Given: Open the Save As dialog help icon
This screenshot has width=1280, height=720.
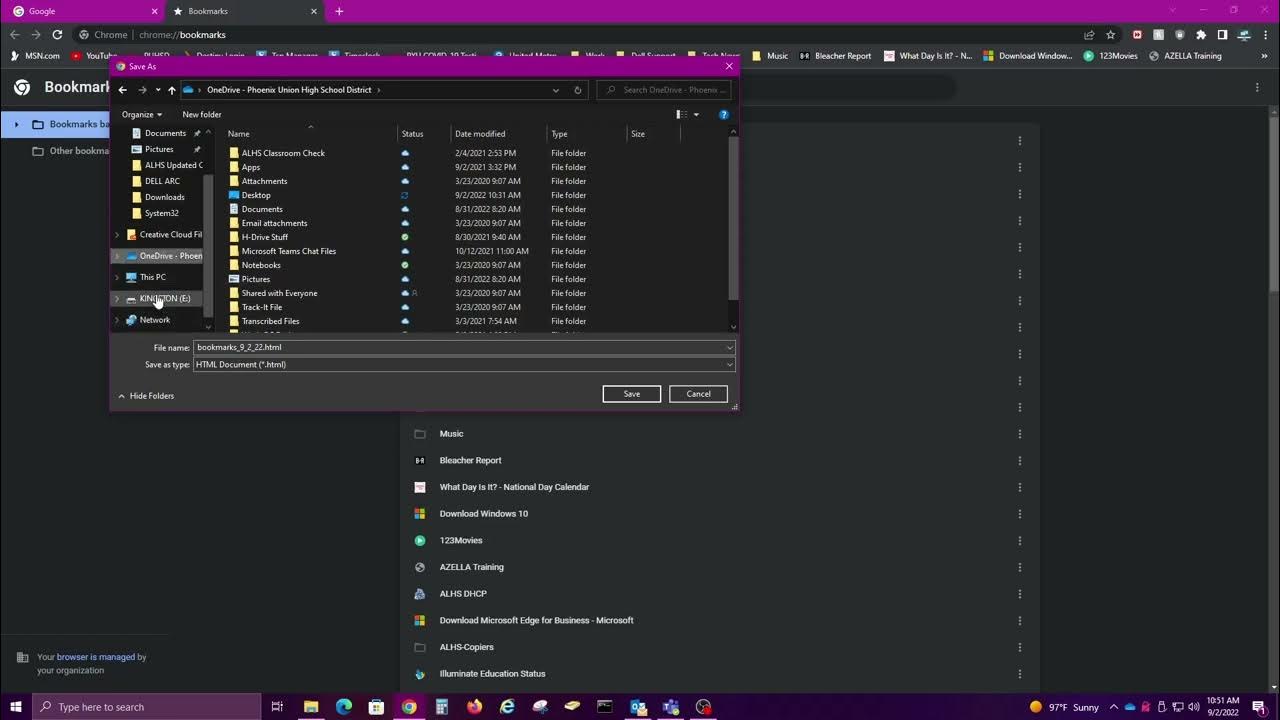Looking at the screenshot, I should coord(724,115).
